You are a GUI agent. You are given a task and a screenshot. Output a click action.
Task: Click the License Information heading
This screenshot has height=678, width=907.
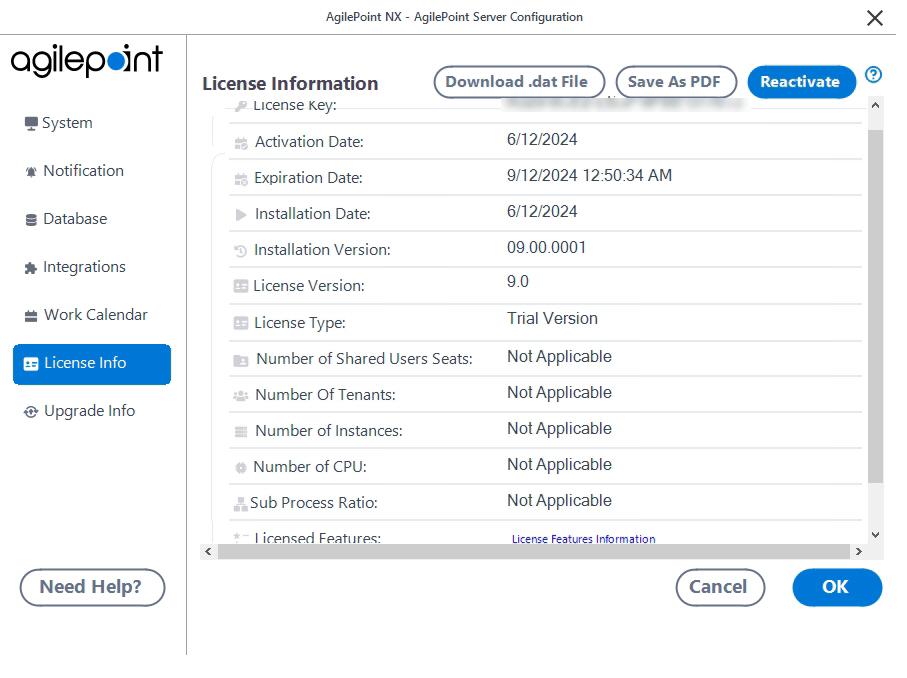(290, 84)
